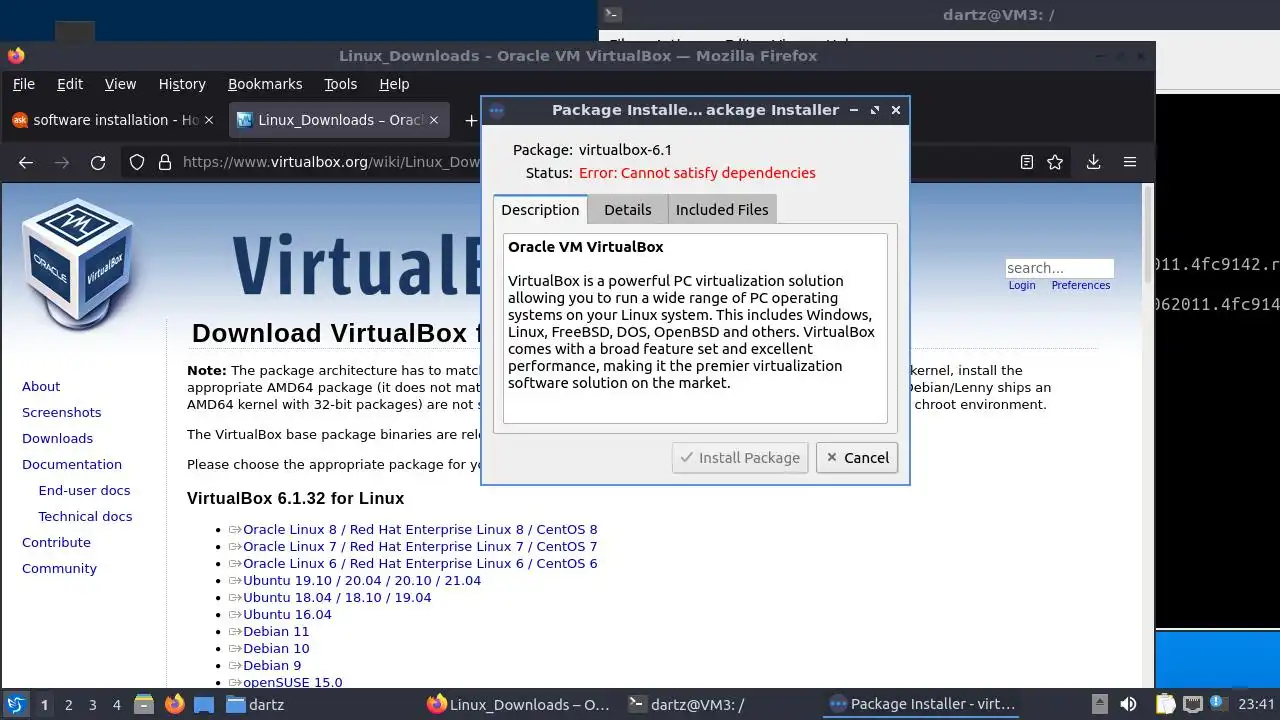Open tracking protection shield icon

(137, 162)
